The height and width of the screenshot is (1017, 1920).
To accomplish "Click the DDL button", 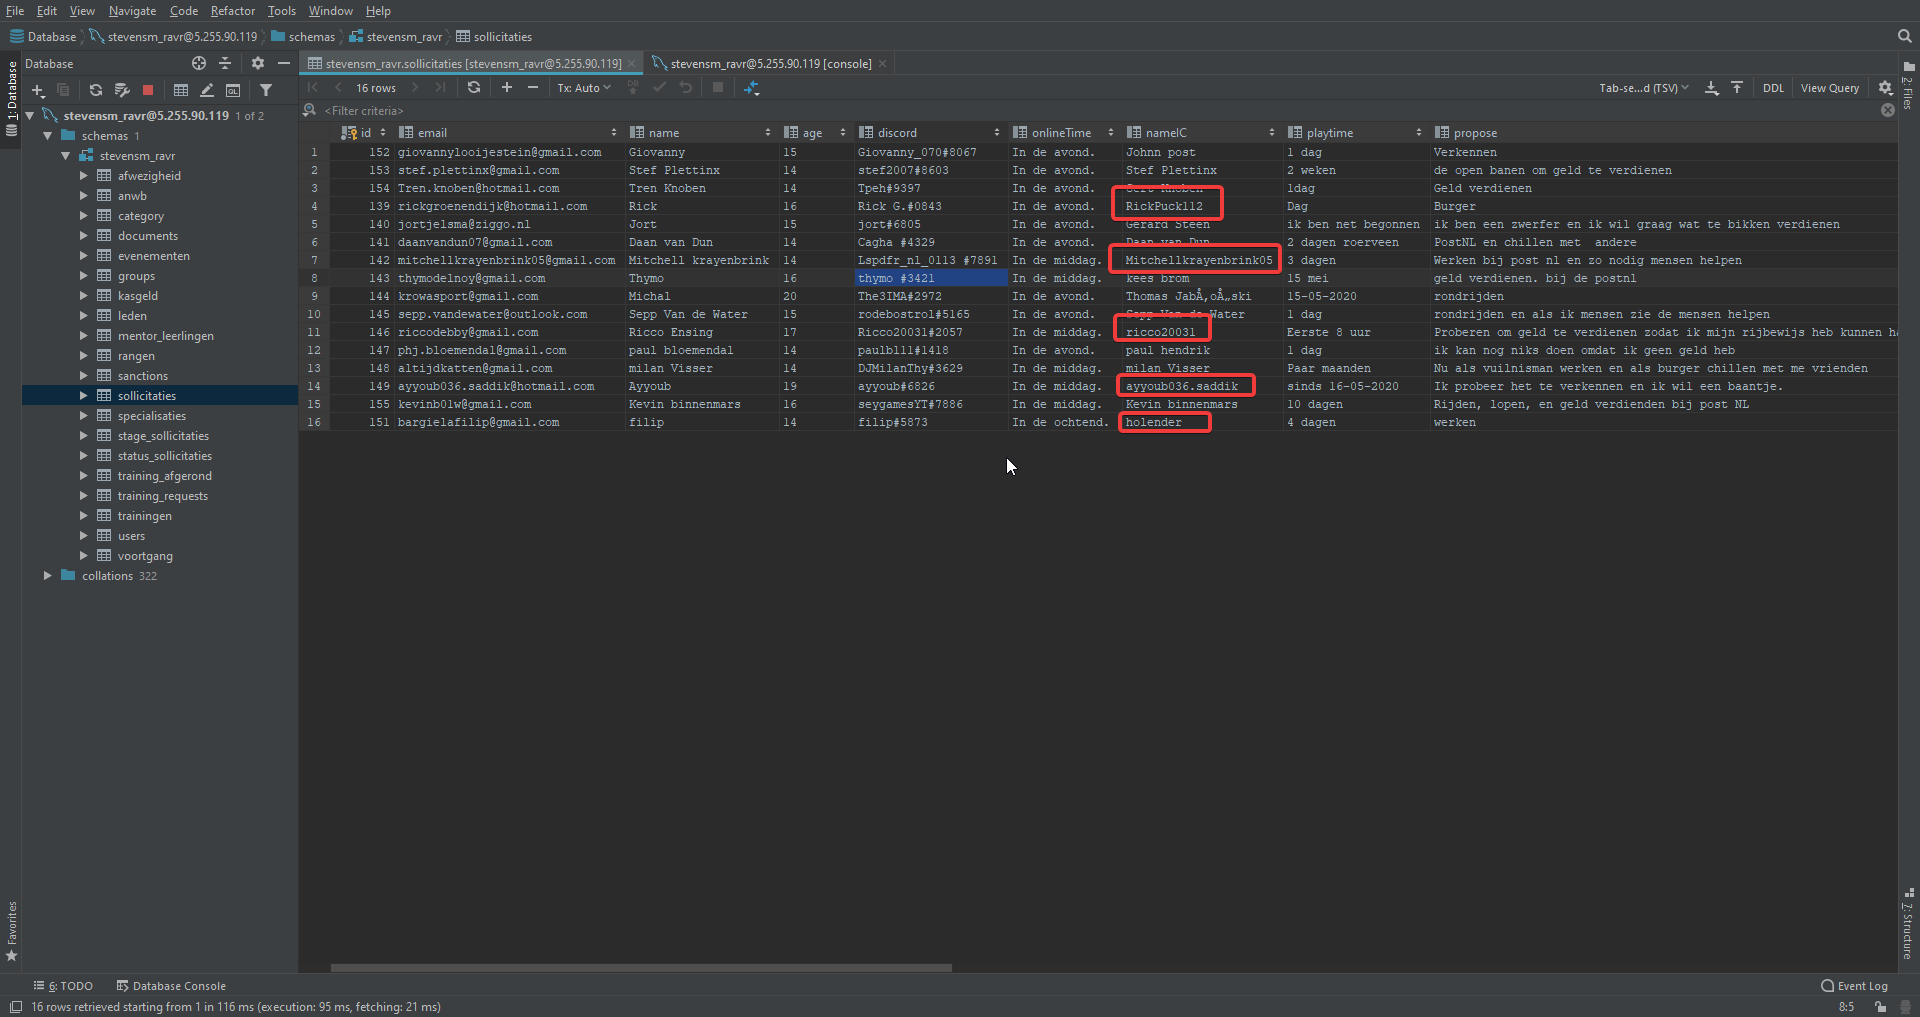I will (1773, 88).
